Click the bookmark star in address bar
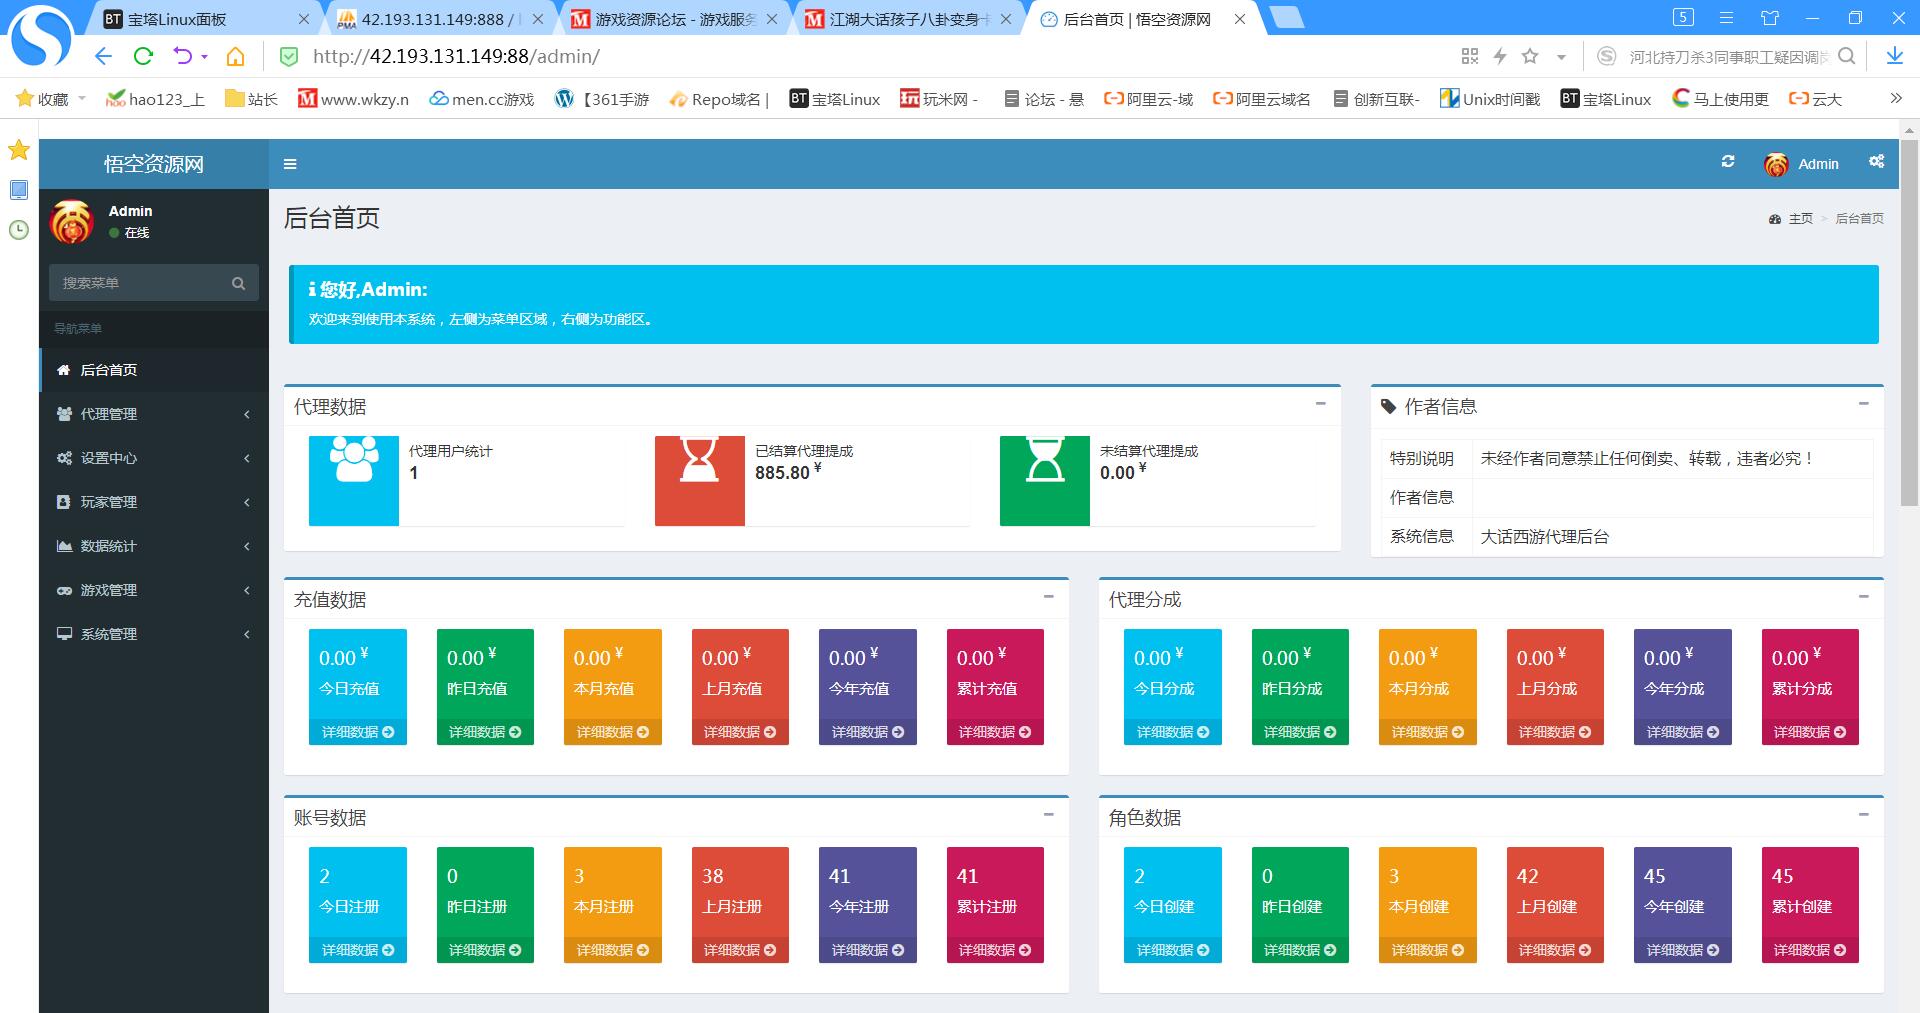 tap(1529, 57)
